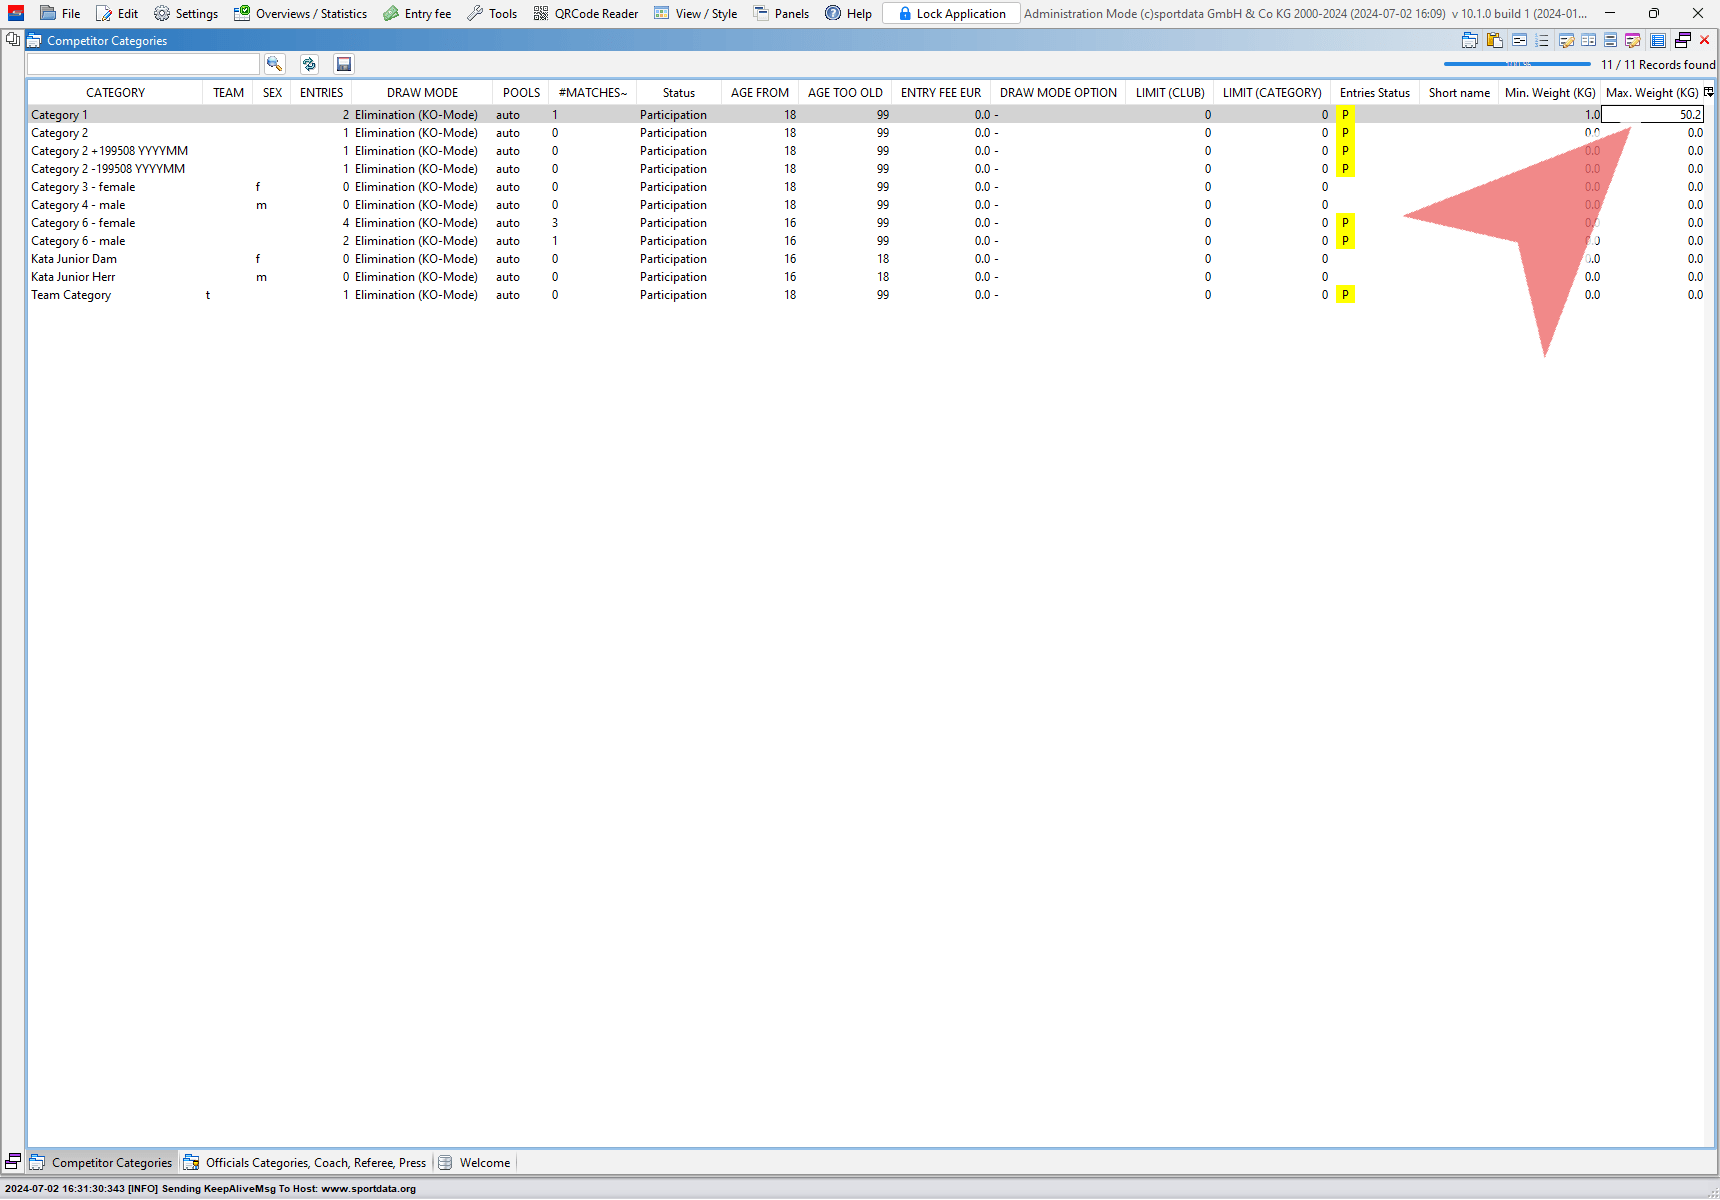
Task: Click the magnifier search icon button
Action: coord(274,64)
